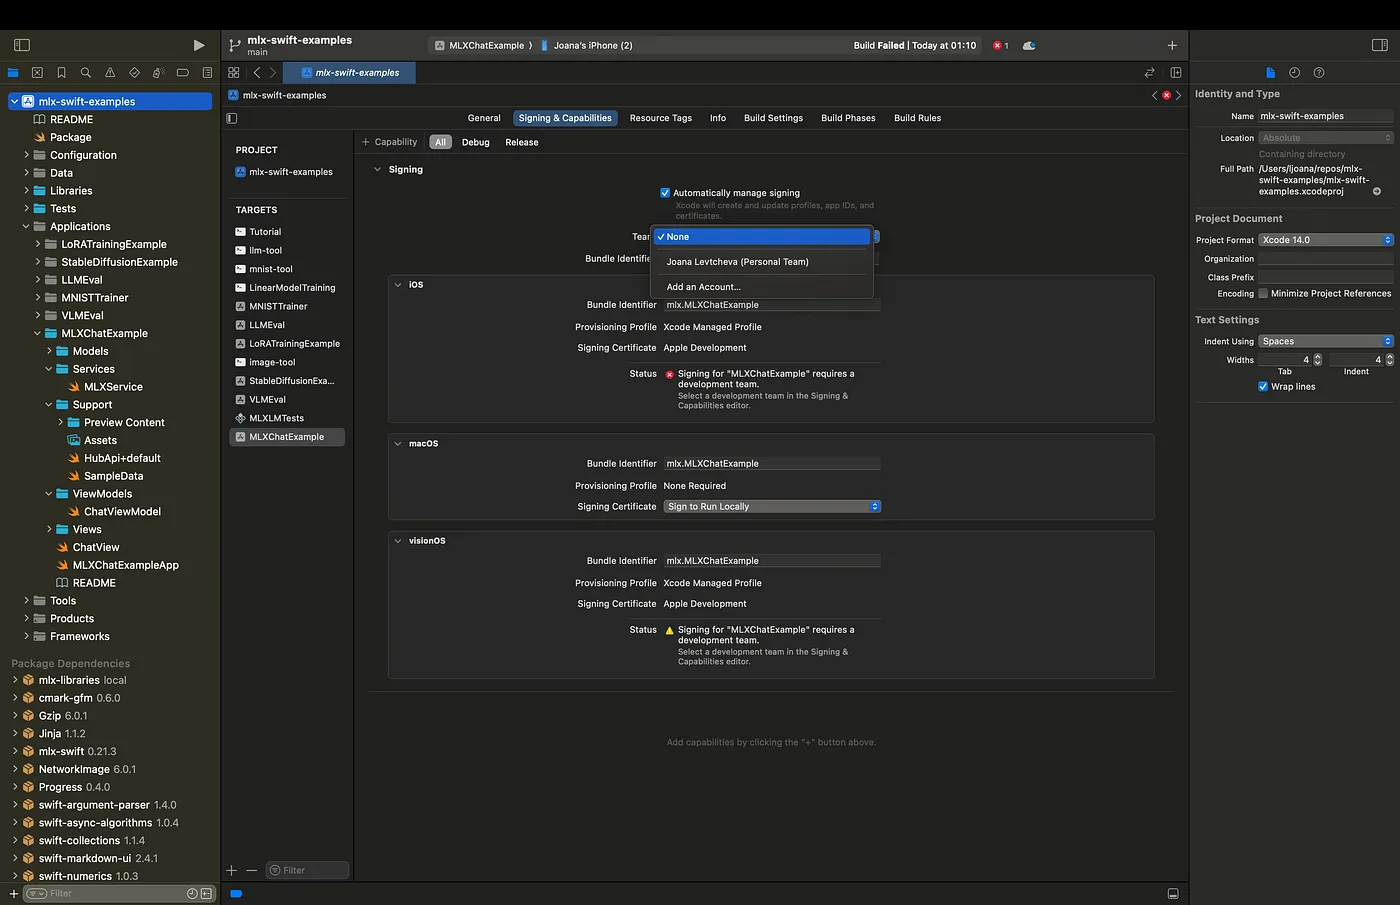This screenshot has height=905, width=1400.
Task: Switch to the Build Settings tab
Action: click(773, 118)
